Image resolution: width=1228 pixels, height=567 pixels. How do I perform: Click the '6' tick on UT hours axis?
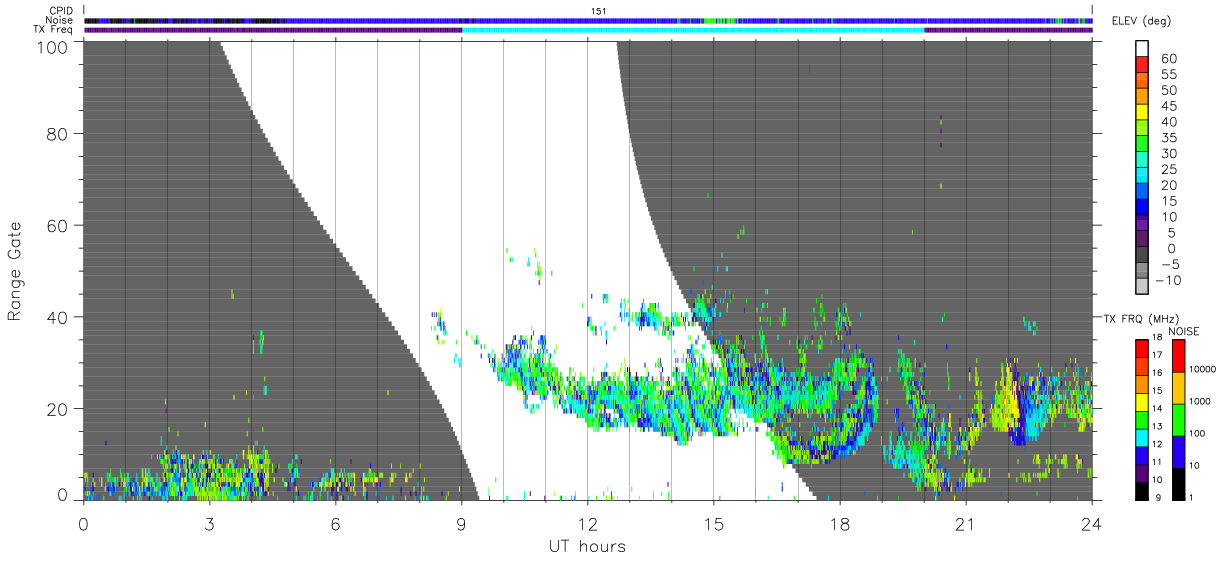pos(335,525)
